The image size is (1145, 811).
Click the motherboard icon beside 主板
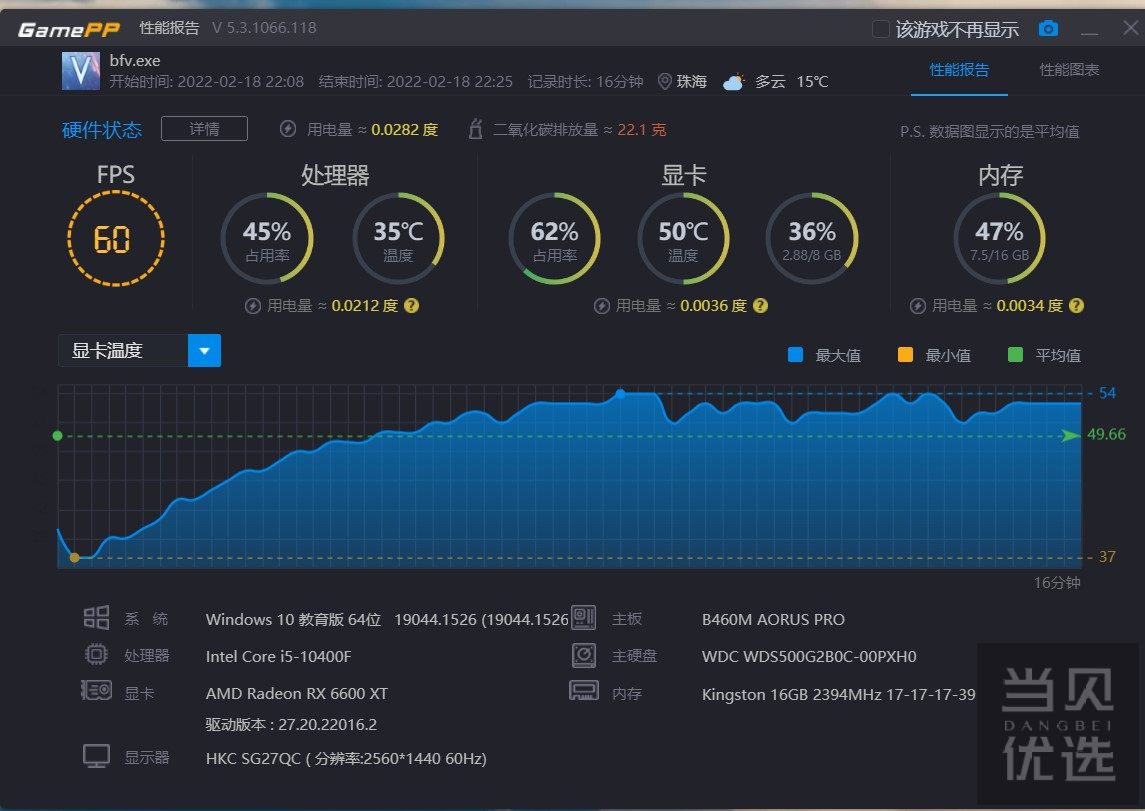(x=583, y=618)
